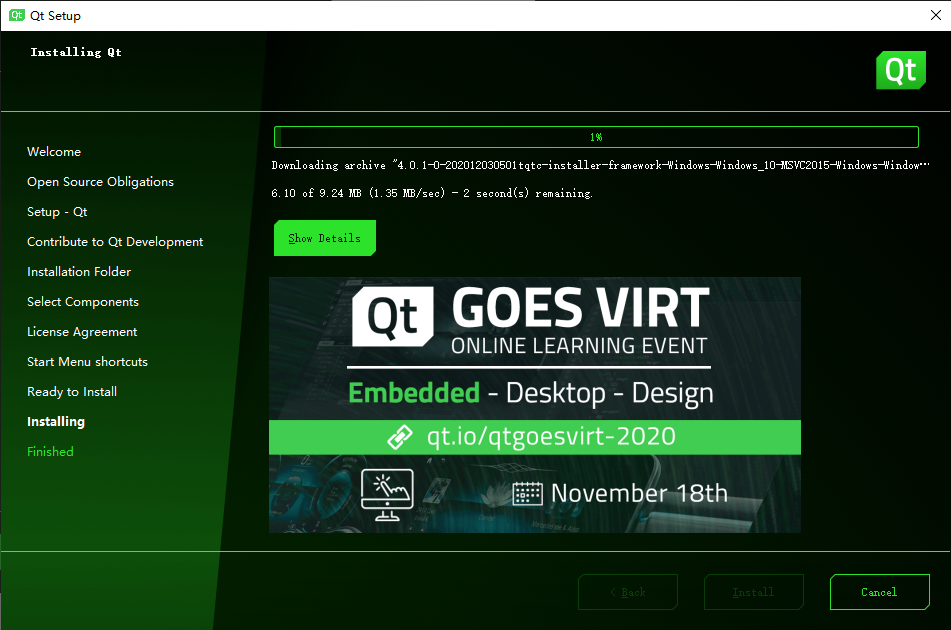Click the Qt logo in the top-right corner
Screen dimensions: 951x630
coord(900,70)
